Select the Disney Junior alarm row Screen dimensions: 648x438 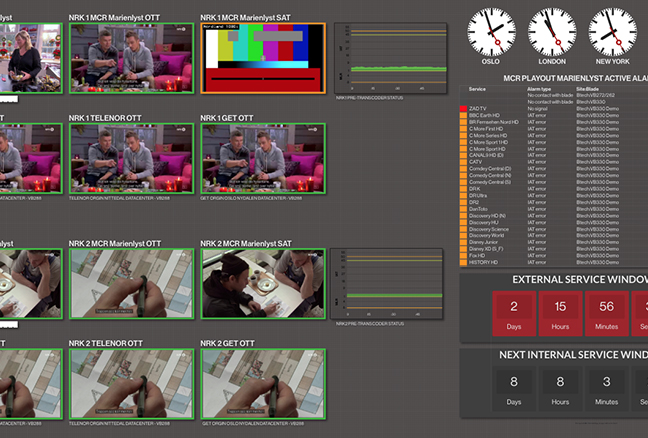pos(554,242)
